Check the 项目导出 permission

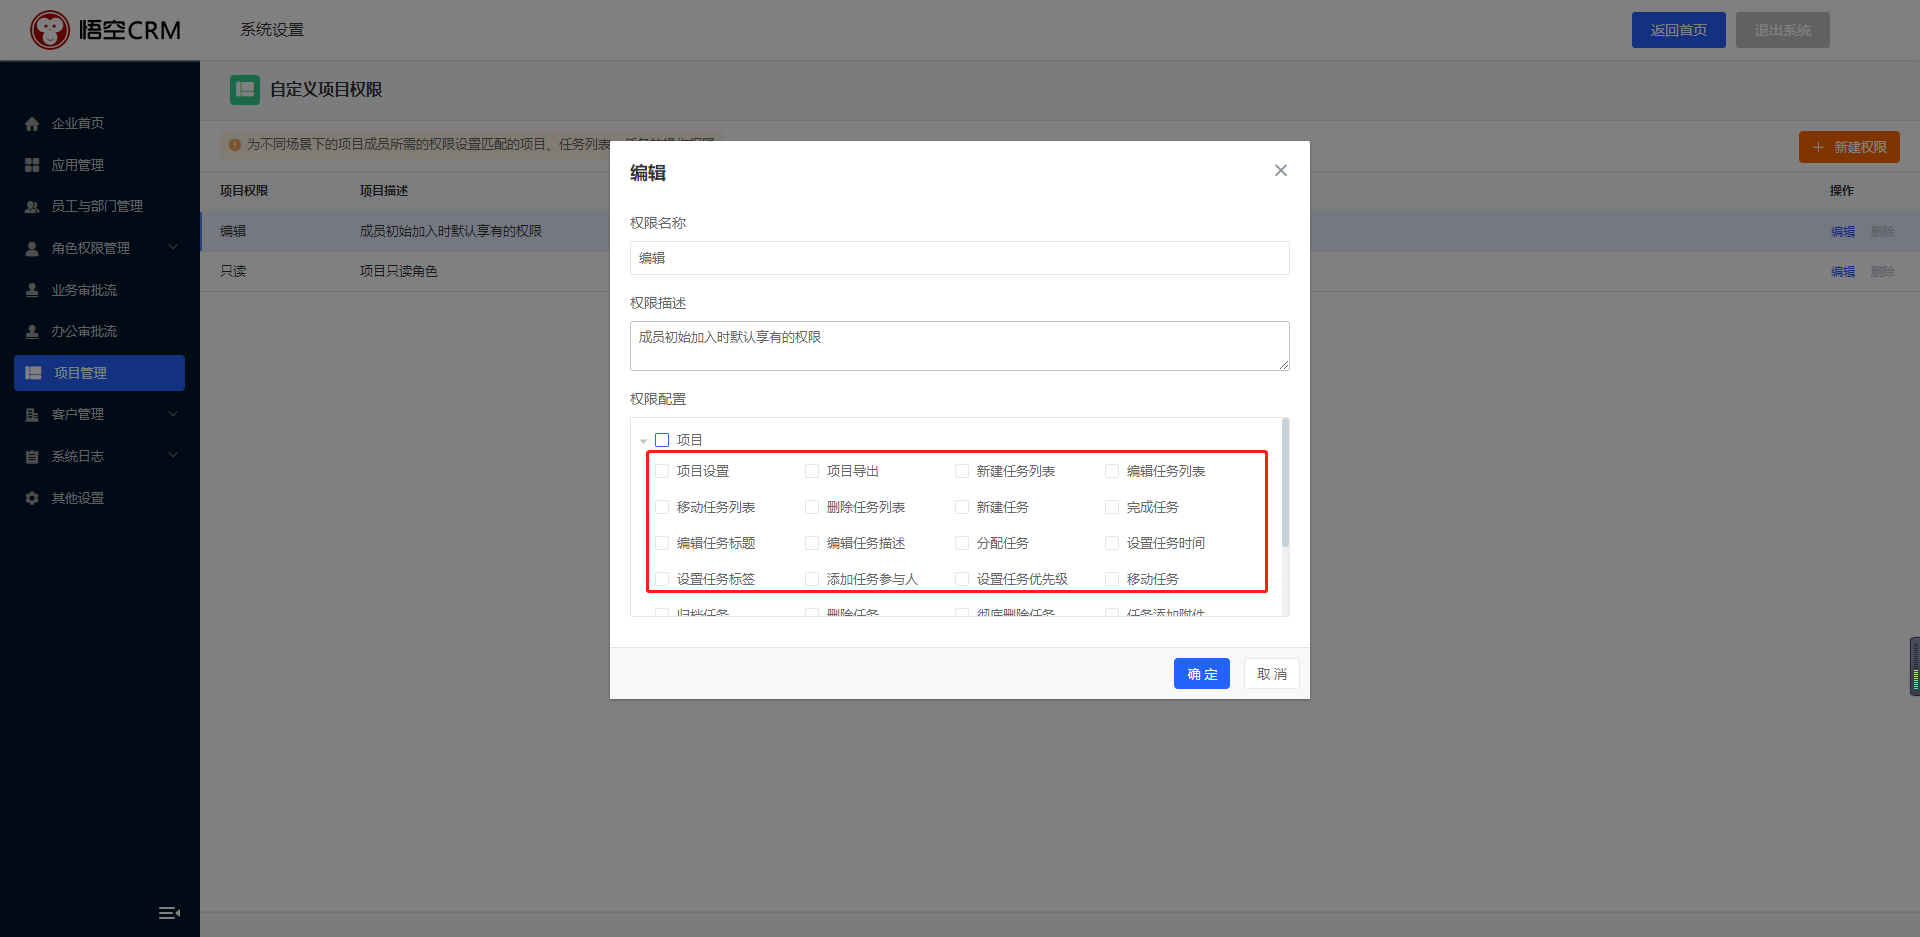812,471
